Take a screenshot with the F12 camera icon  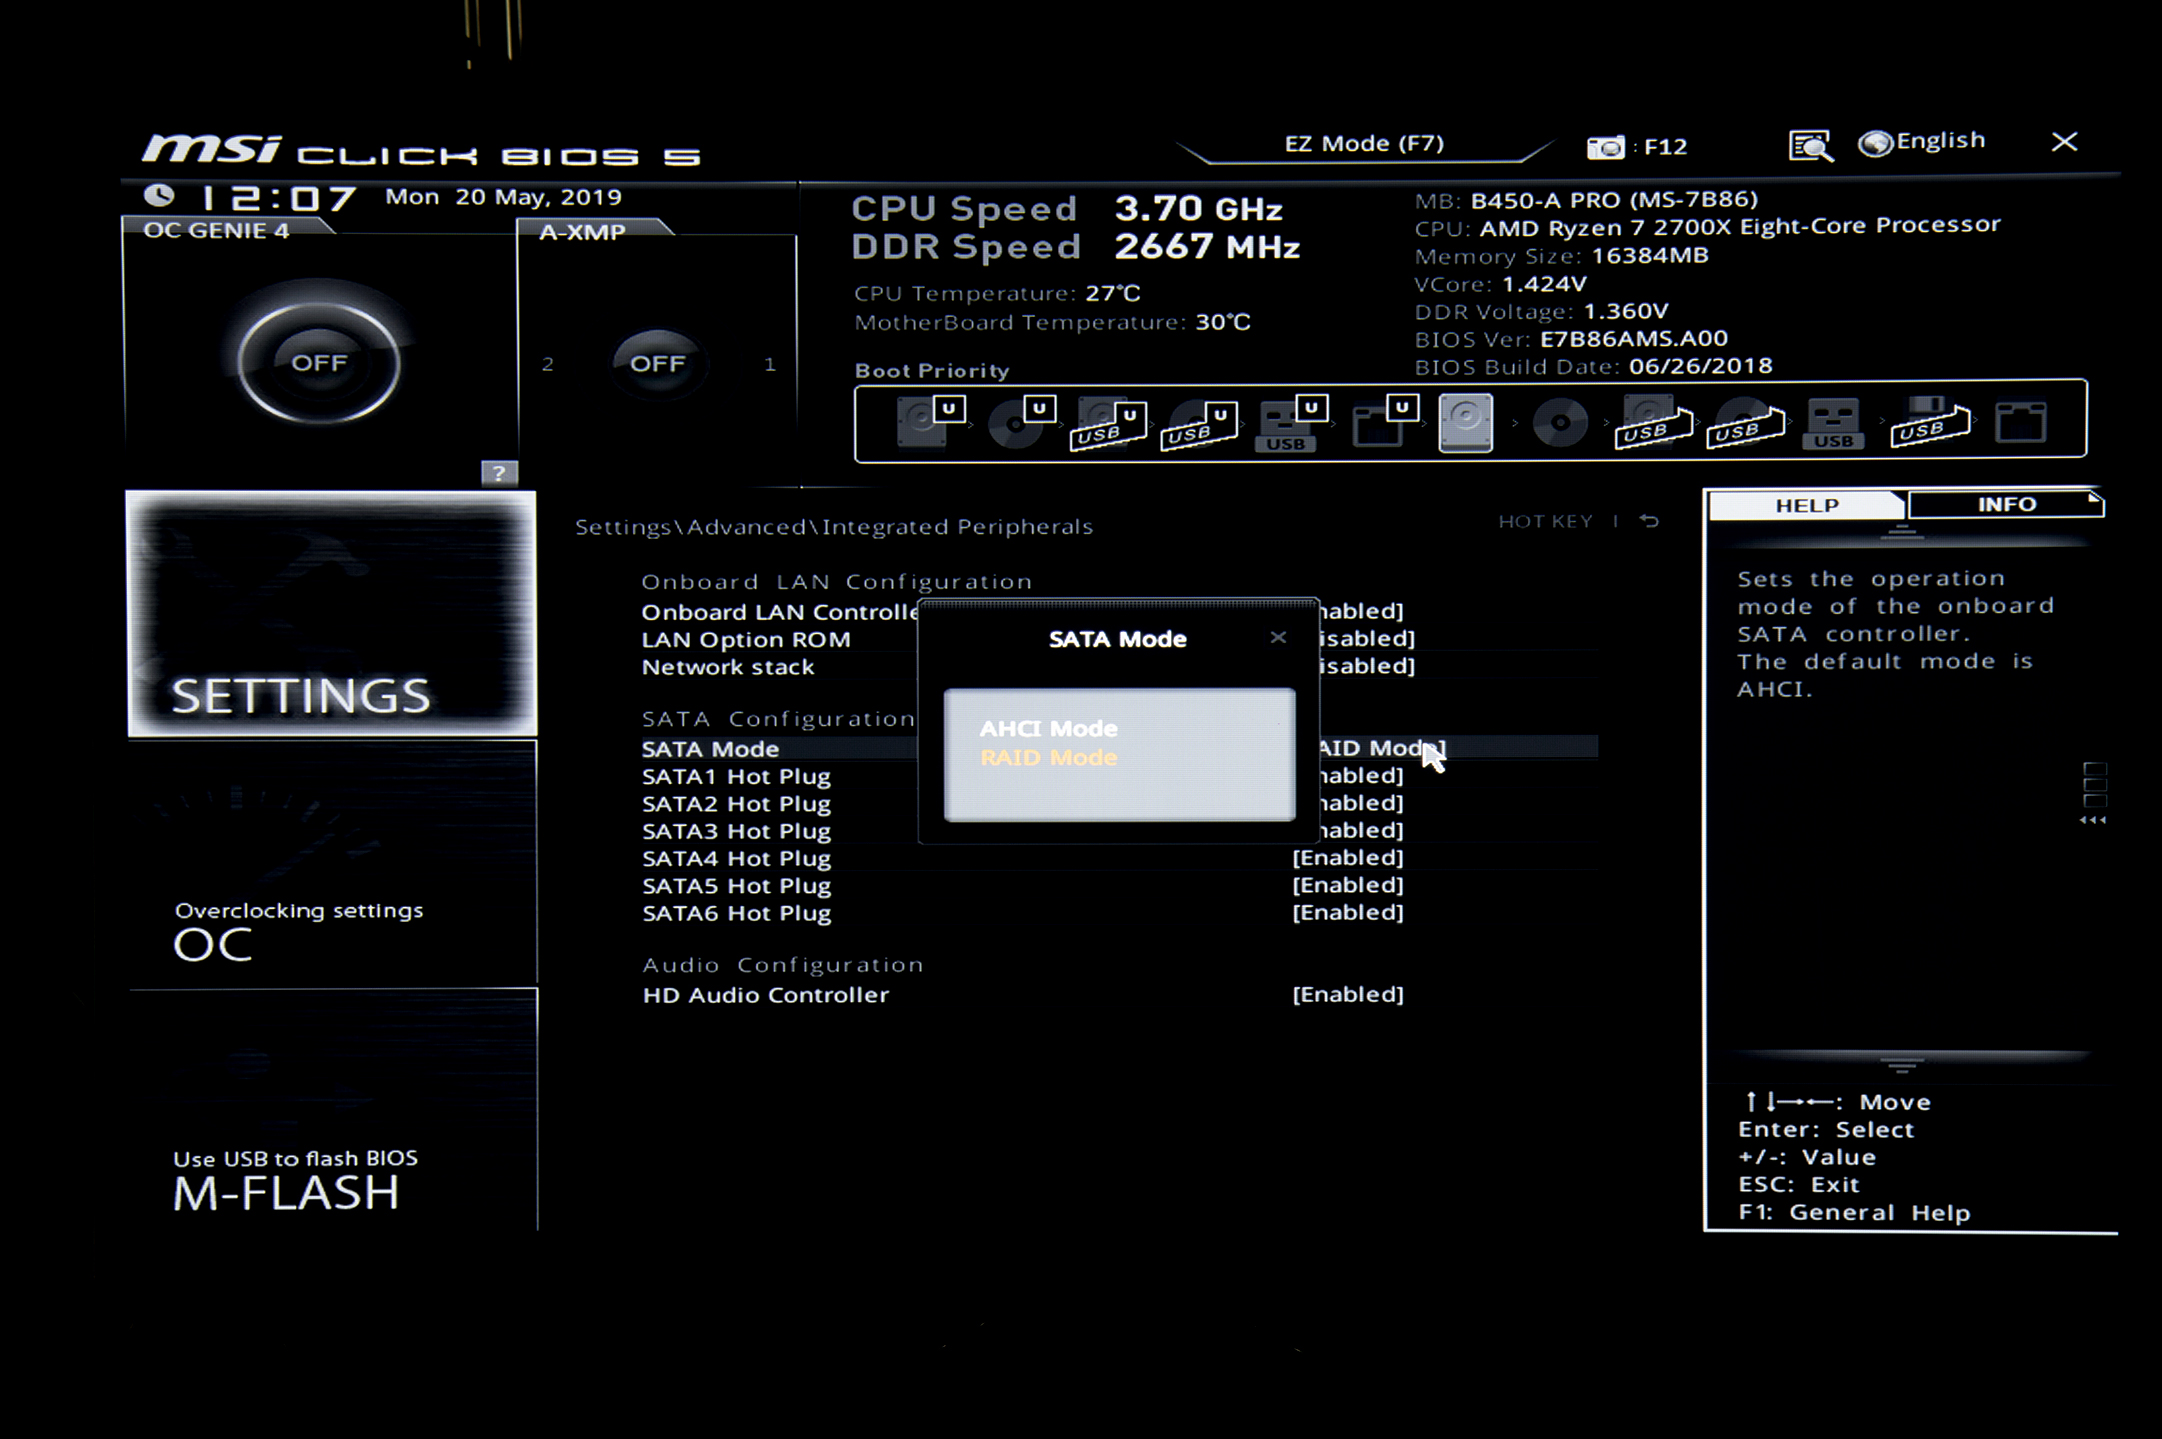1606,147
